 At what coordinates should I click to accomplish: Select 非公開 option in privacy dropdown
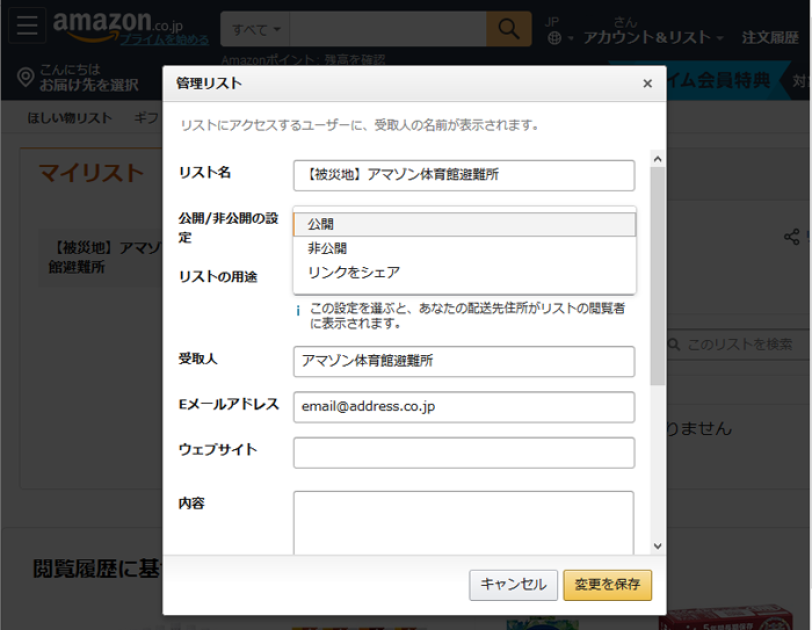coord(464,248)
